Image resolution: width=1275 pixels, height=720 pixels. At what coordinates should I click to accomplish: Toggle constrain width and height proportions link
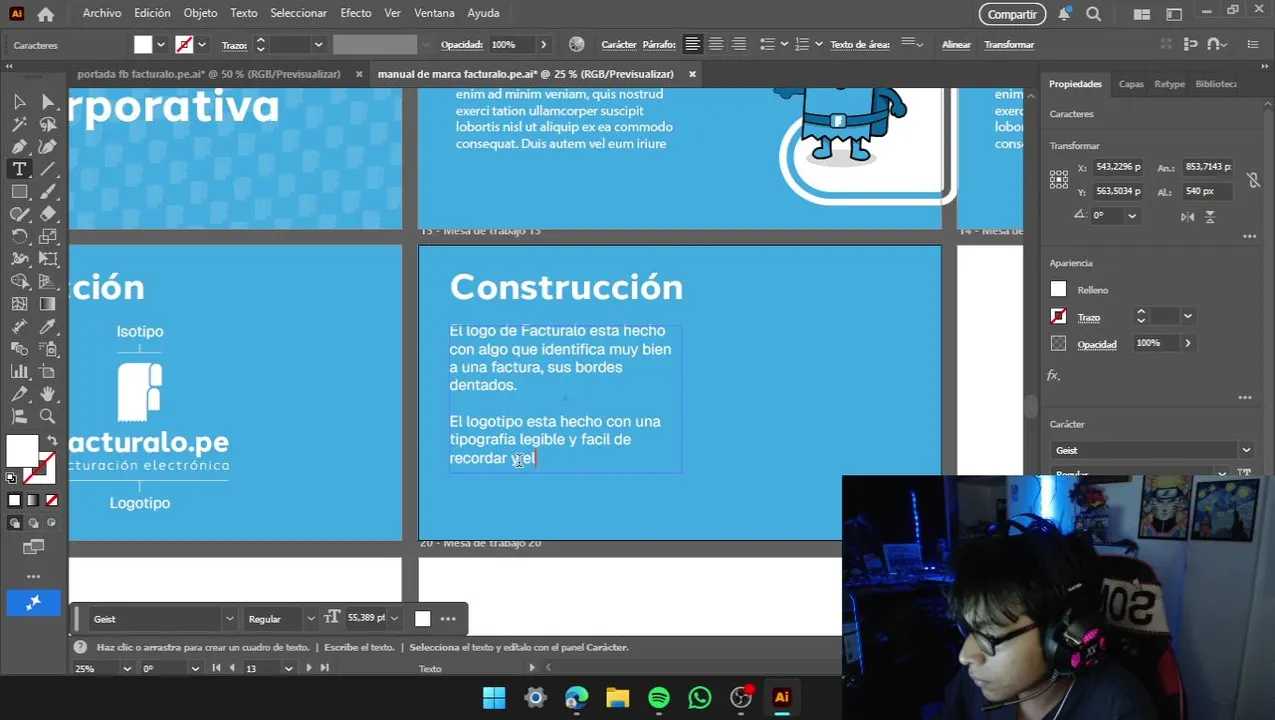(1252, 180)
